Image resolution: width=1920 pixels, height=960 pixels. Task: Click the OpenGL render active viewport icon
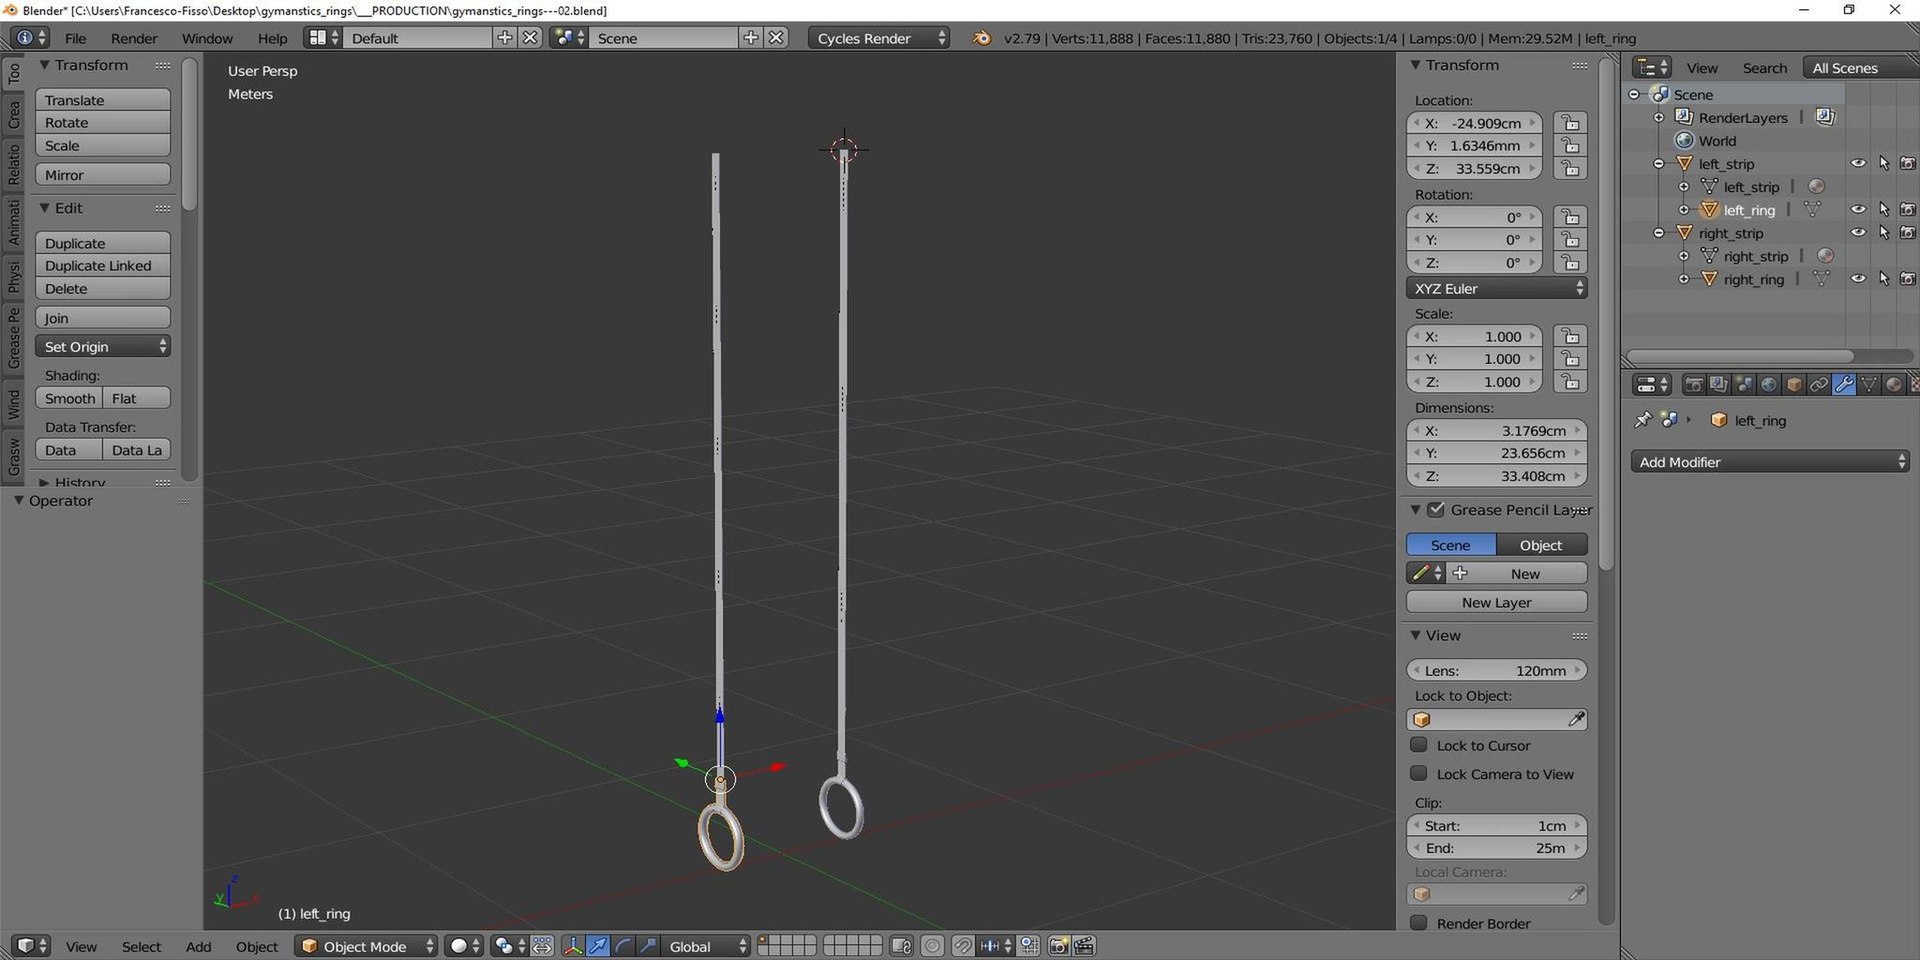click(1059, 946)
